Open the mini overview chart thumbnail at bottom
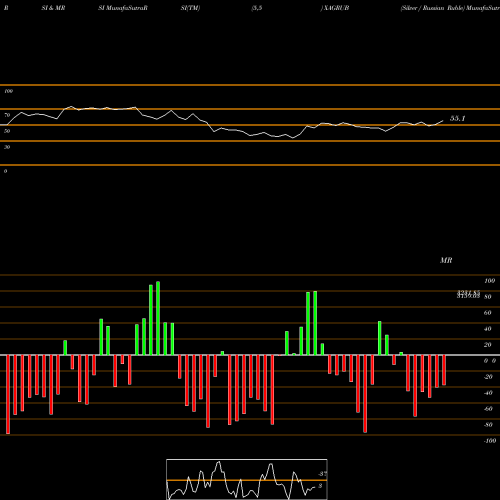 (x=247, y=479)
